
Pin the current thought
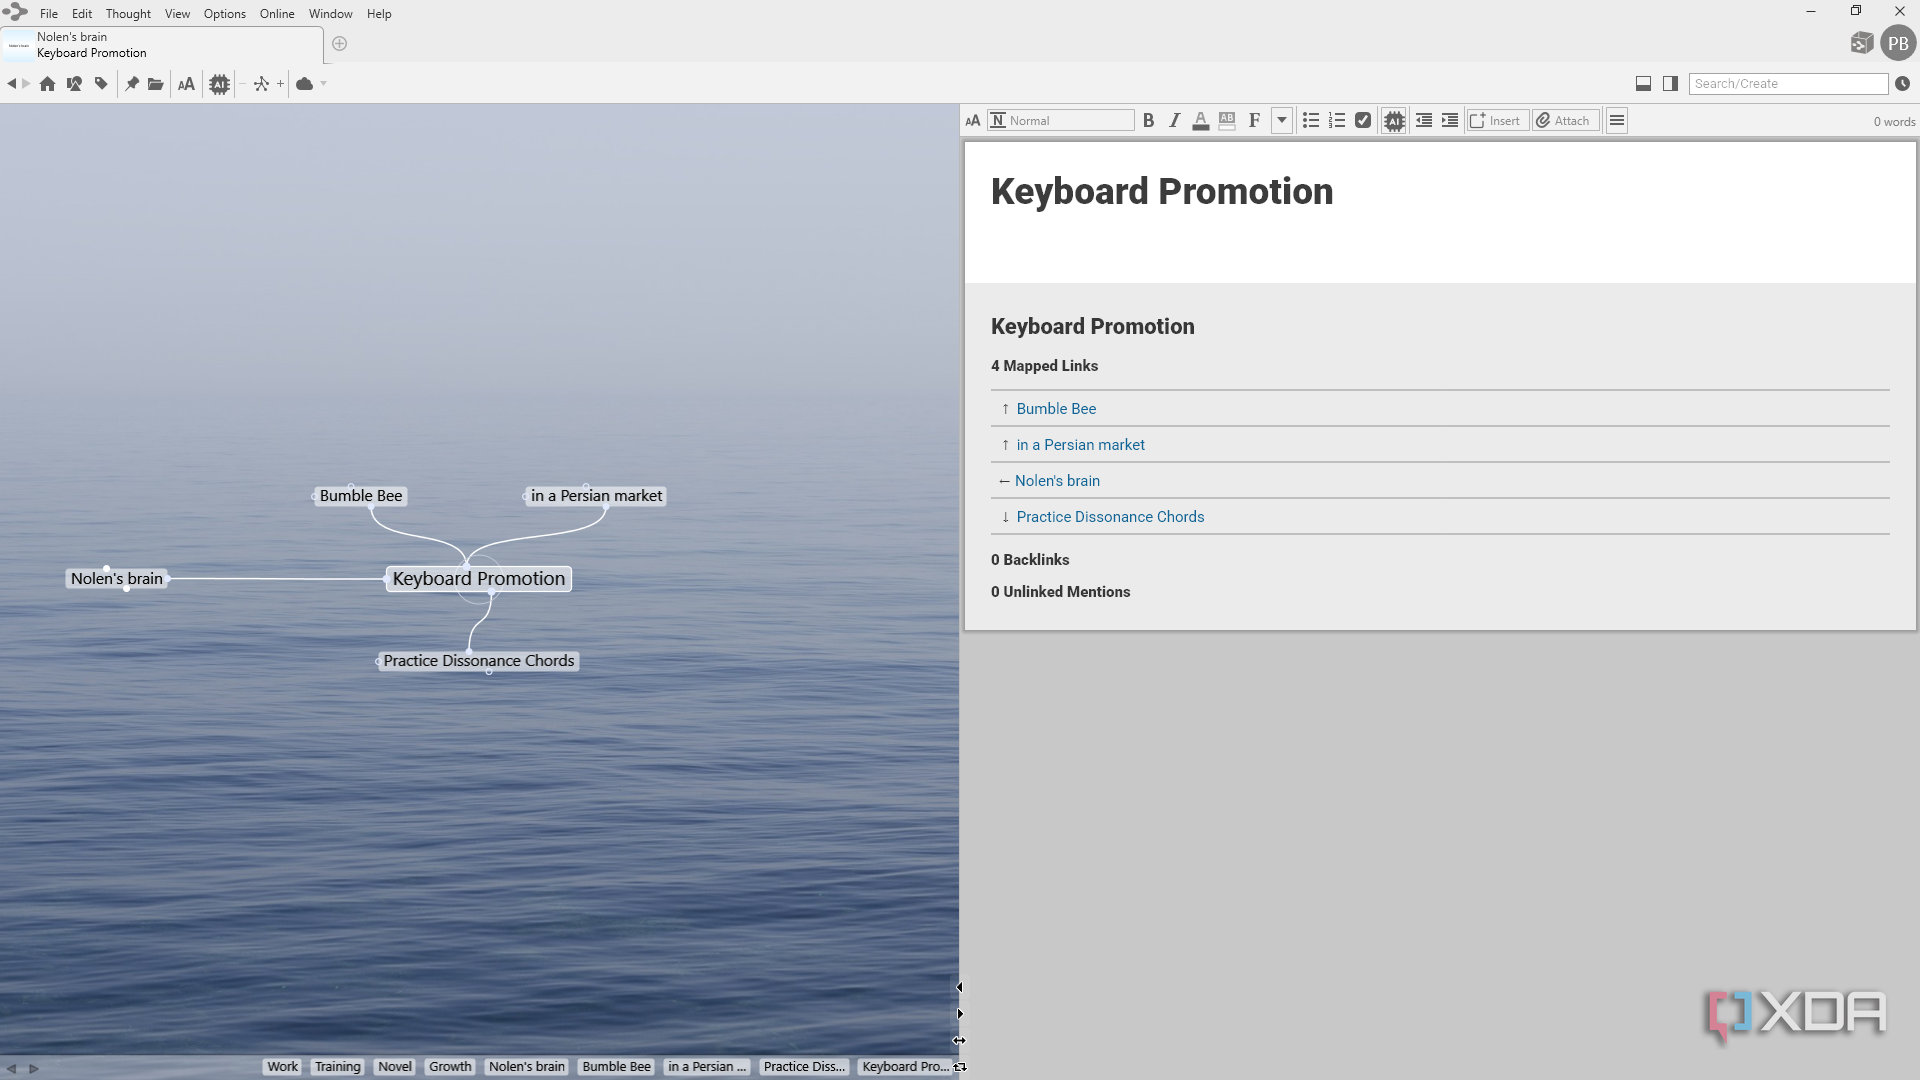131,84
